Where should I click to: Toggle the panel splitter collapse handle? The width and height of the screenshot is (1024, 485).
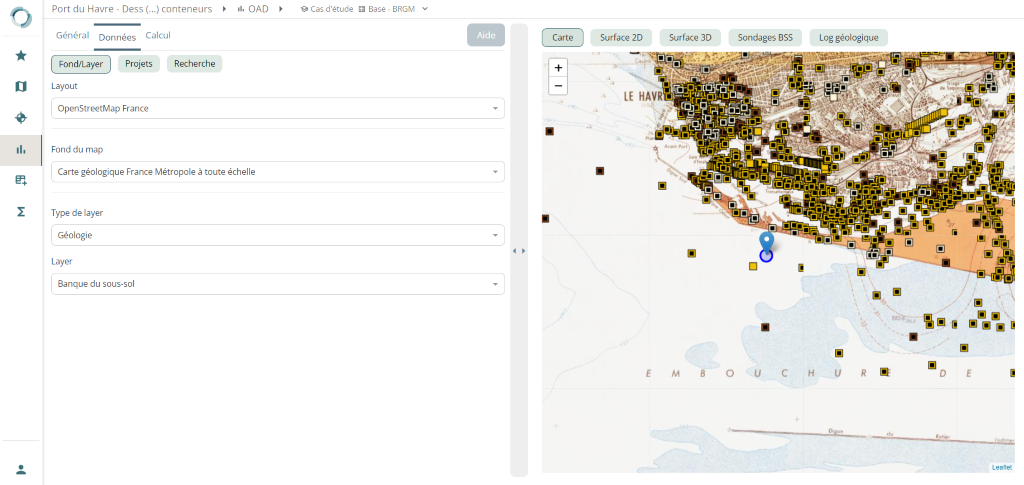[x=519, y=251]
